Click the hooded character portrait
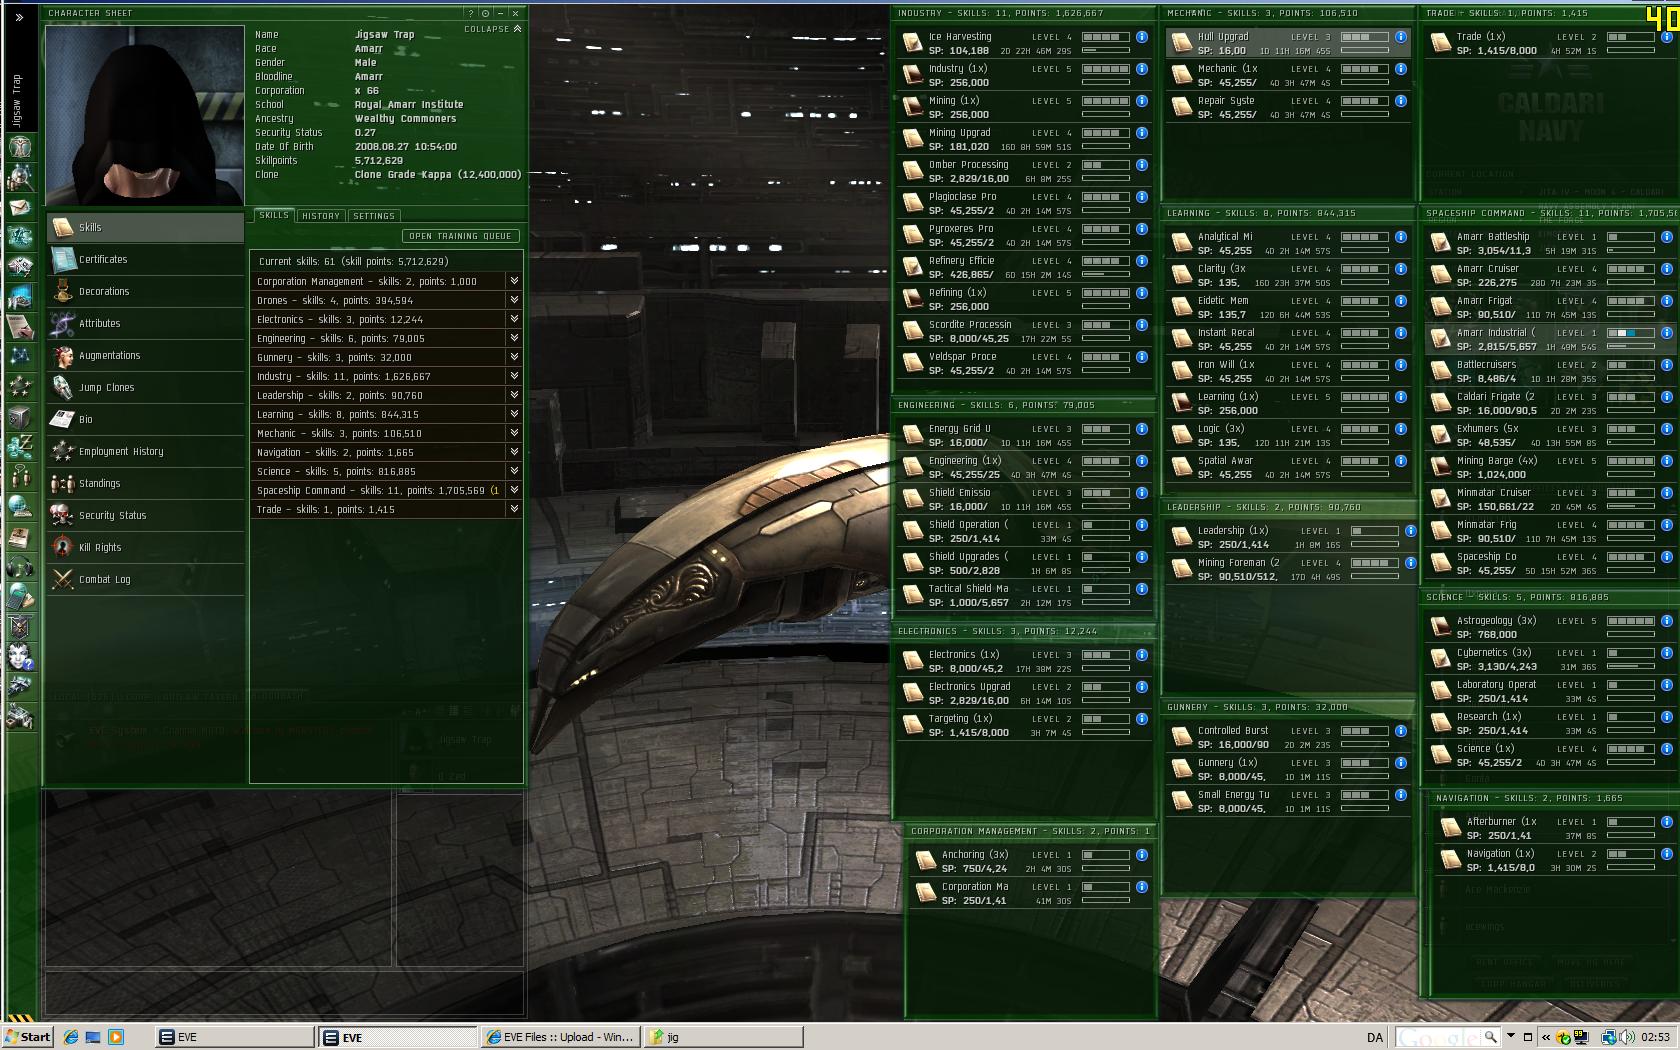Image resolution: width=1680 pixels, height=1050 pixels. coord(145,115)
